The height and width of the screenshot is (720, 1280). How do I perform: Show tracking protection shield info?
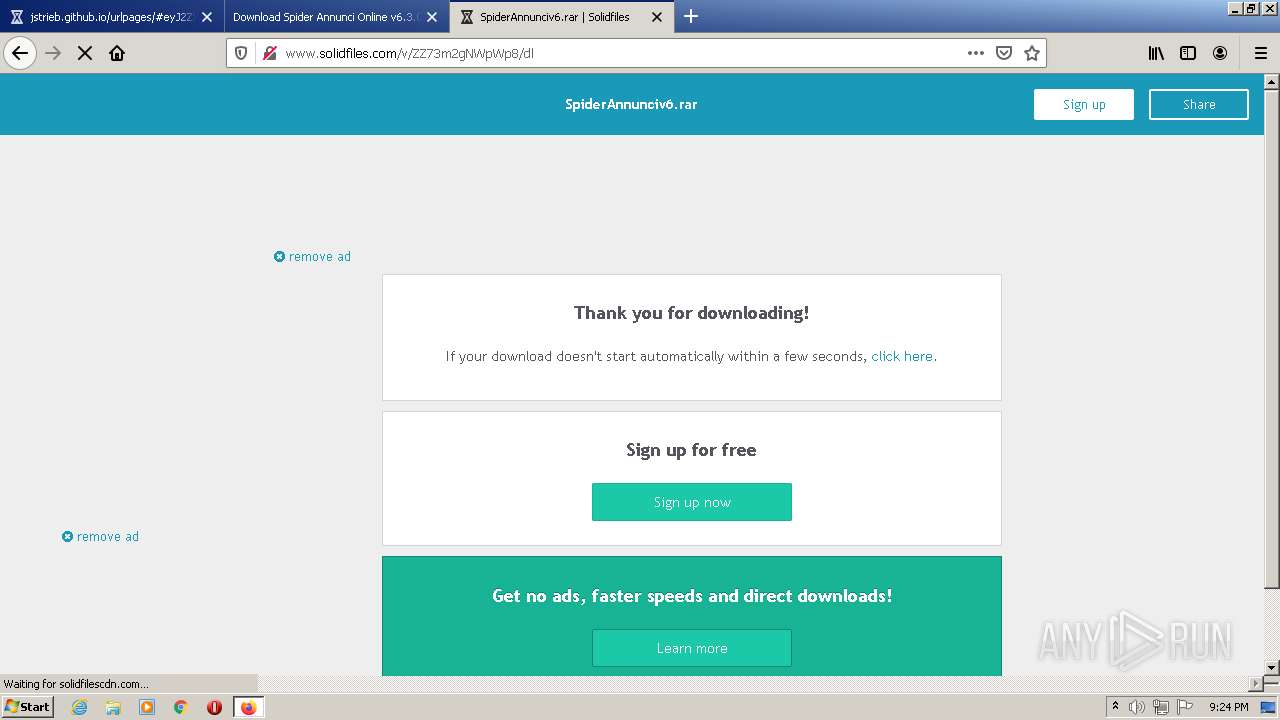[241, 53]
